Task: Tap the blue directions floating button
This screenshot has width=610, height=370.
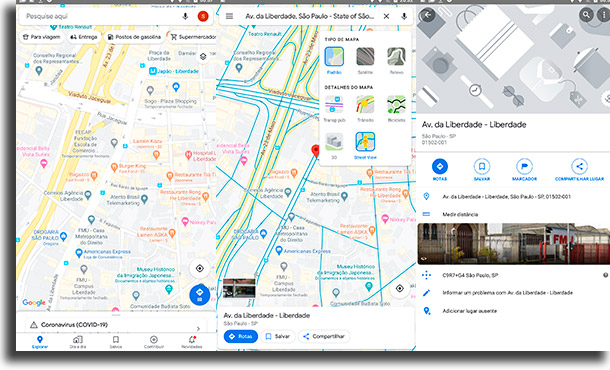Action: coord(200,295)
